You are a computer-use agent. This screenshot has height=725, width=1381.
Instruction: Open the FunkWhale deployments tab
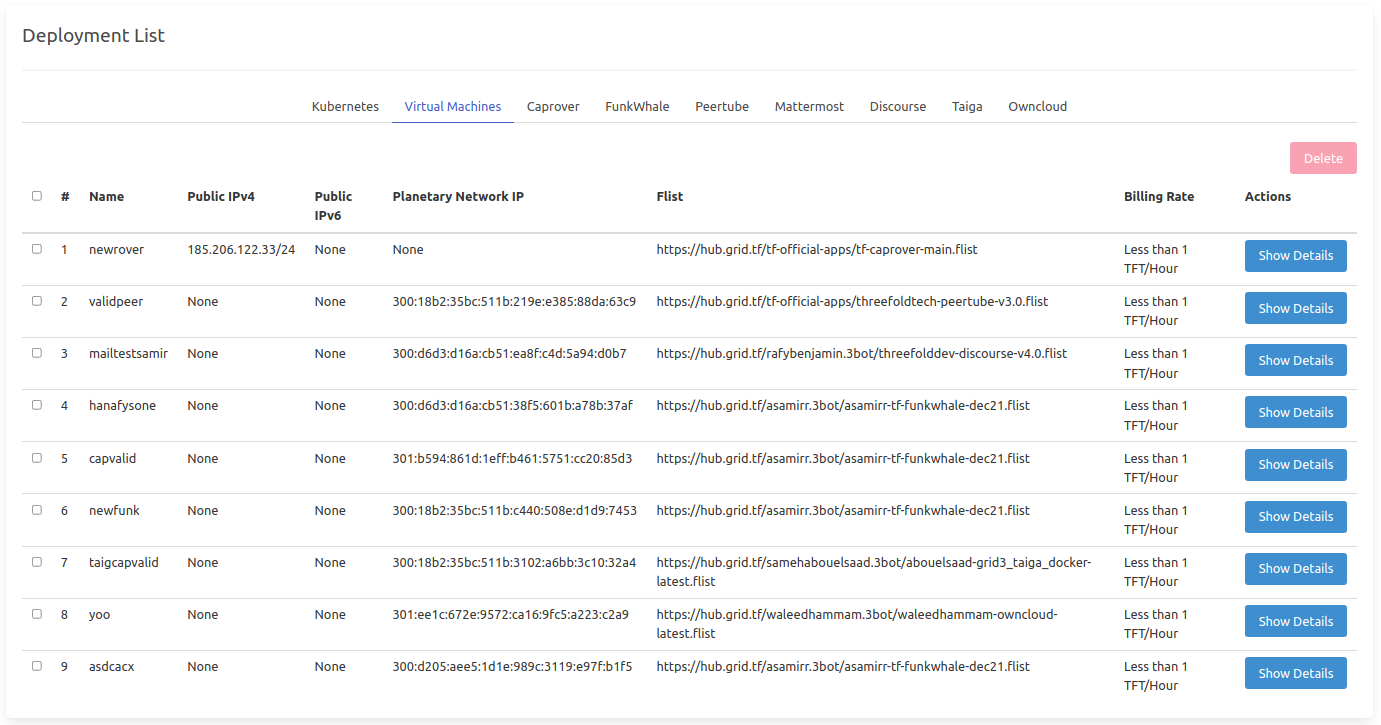(637, 106)
